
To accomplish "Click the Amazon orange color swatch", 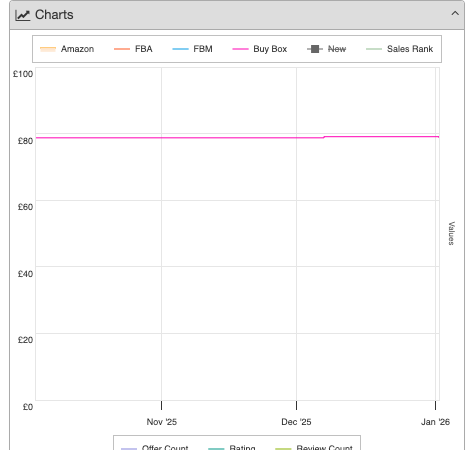I will point(48,49).
